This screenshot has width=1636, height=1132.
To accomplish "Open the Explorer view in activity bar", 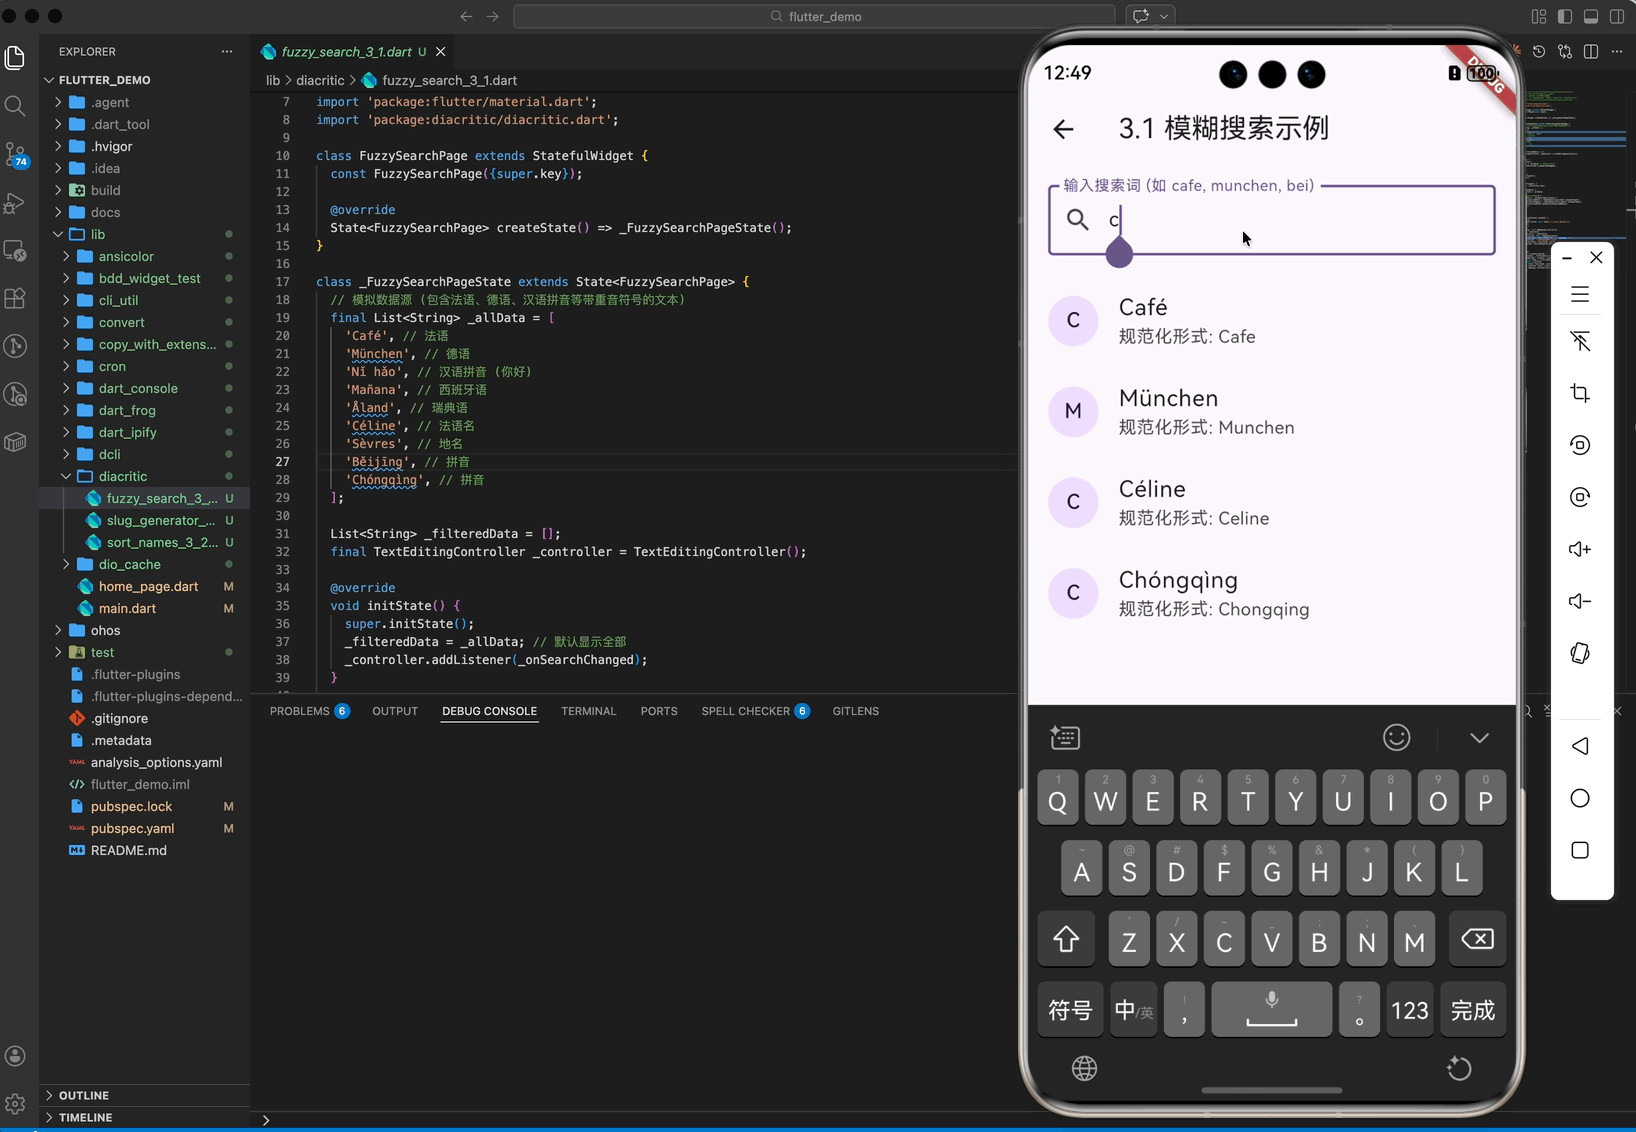I will pyautogui.click(x=15, y=58).
